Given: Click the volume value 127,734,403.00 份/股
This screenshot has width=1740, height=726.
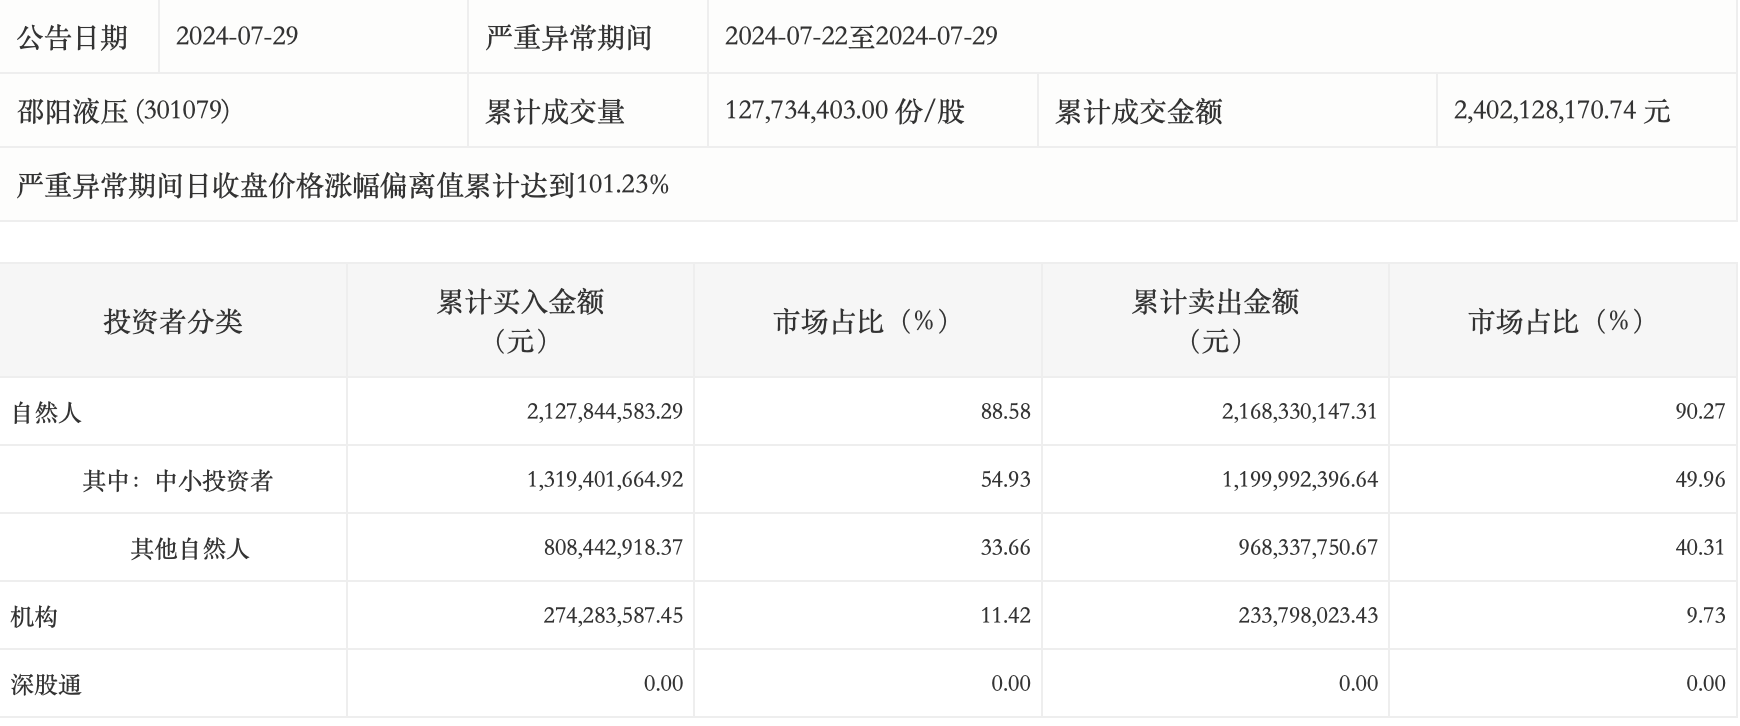Looking at the screenshot, I should pos(845,110).
